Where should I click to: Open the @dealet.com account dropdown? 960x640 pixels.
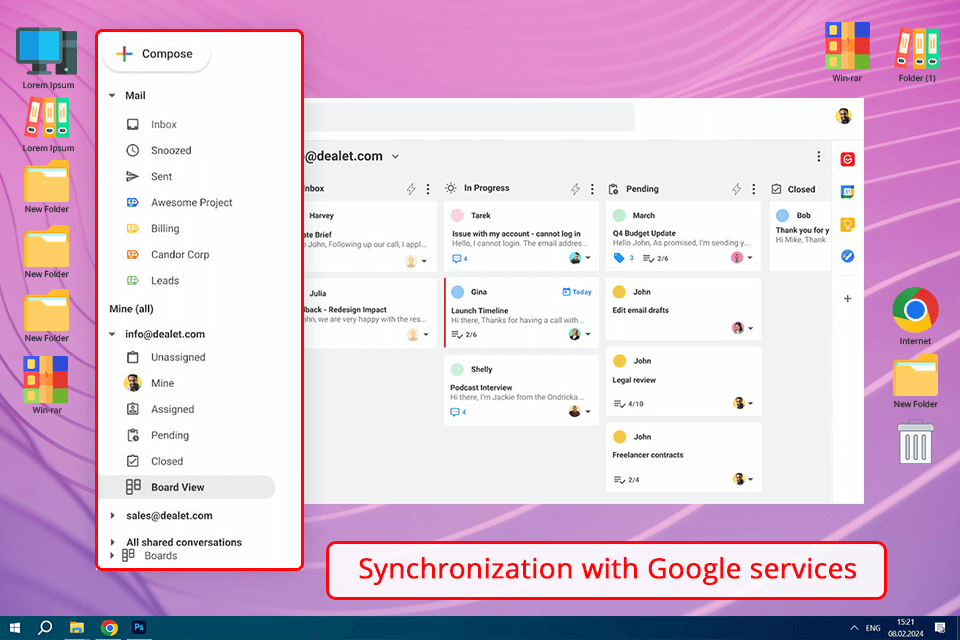click(x=396, y=157)
